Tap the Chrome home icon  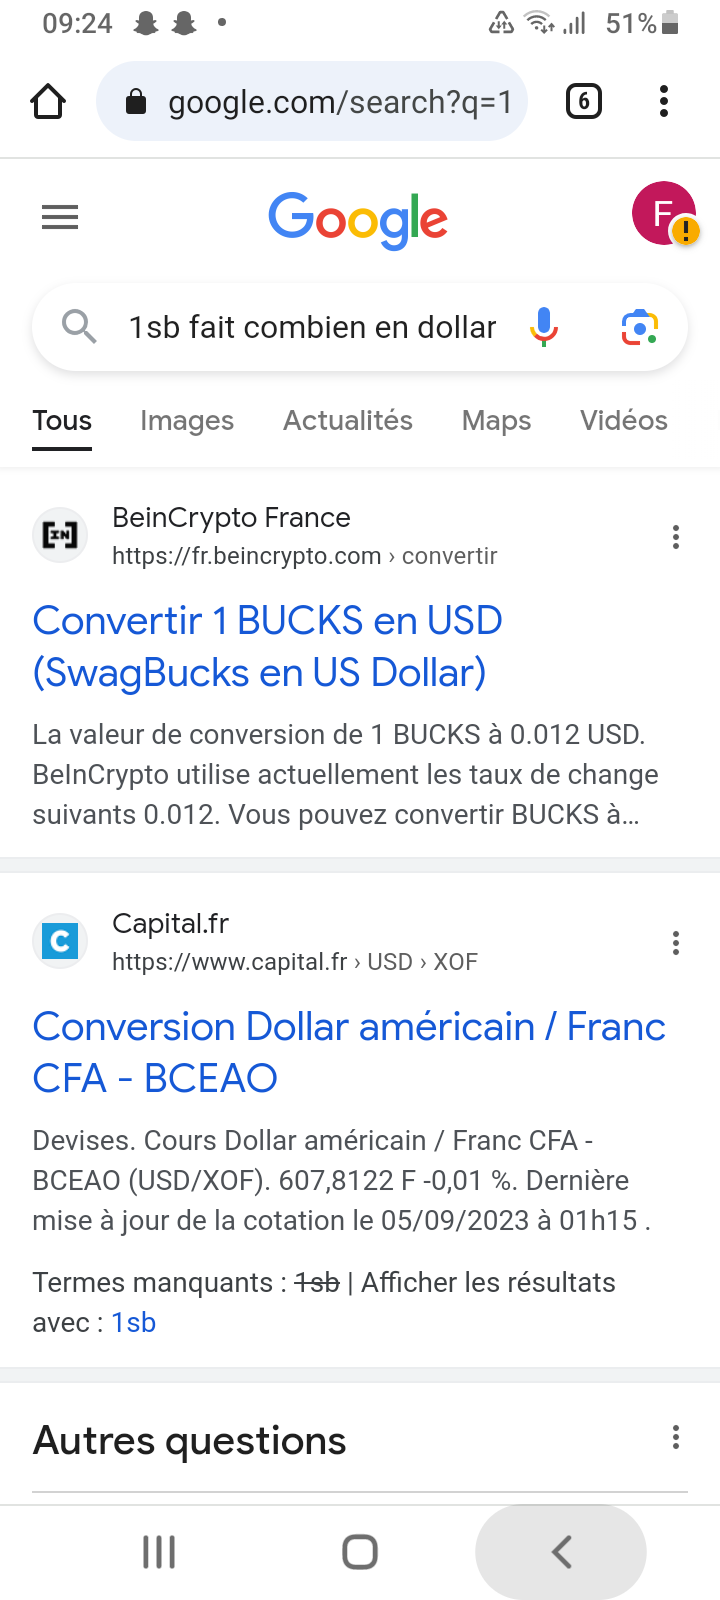(48, 101)
